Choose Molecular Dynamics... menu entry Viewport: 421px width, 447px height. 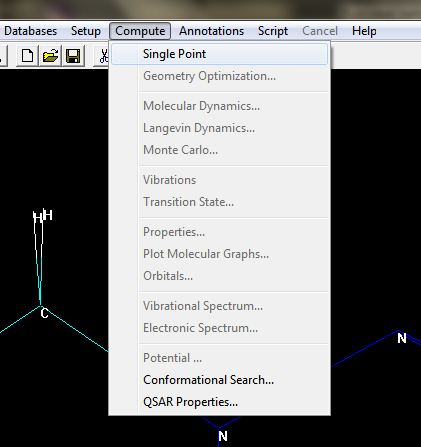click(x=220, y=106)
